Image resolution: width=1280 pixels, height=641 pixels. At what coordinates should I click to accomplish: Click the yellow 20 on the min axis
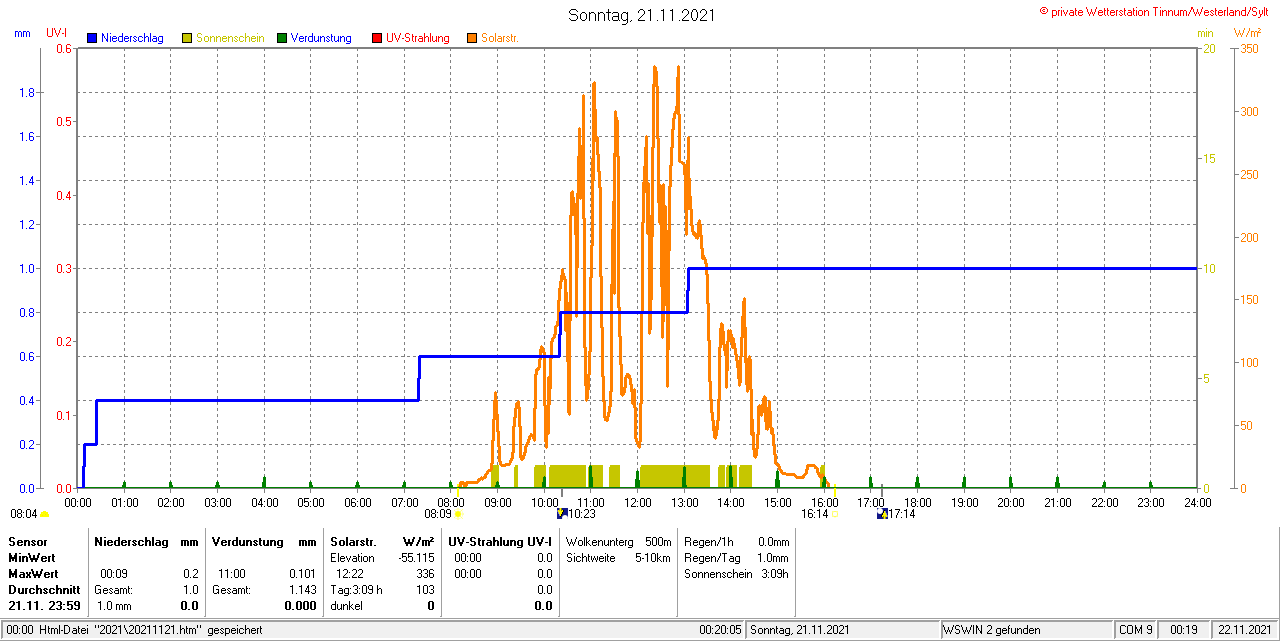(1209, 48)
